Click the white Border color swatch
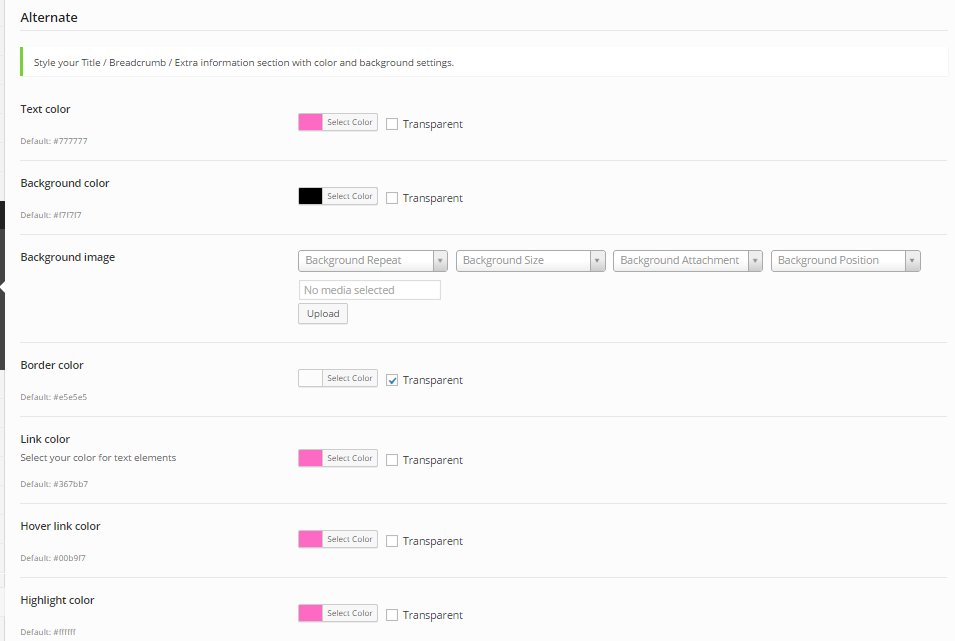The width and height of the screenshot is (955, 641). pos(310,378)
